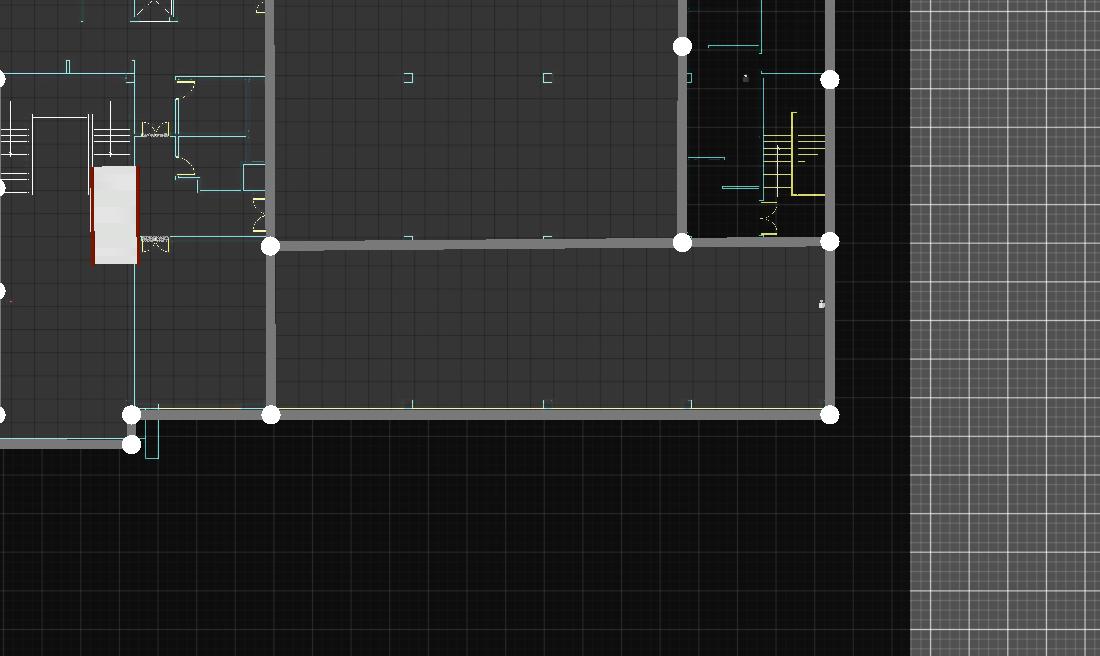Select the node at the top of the right wall
1100x656 pixels.
[829, 79]
